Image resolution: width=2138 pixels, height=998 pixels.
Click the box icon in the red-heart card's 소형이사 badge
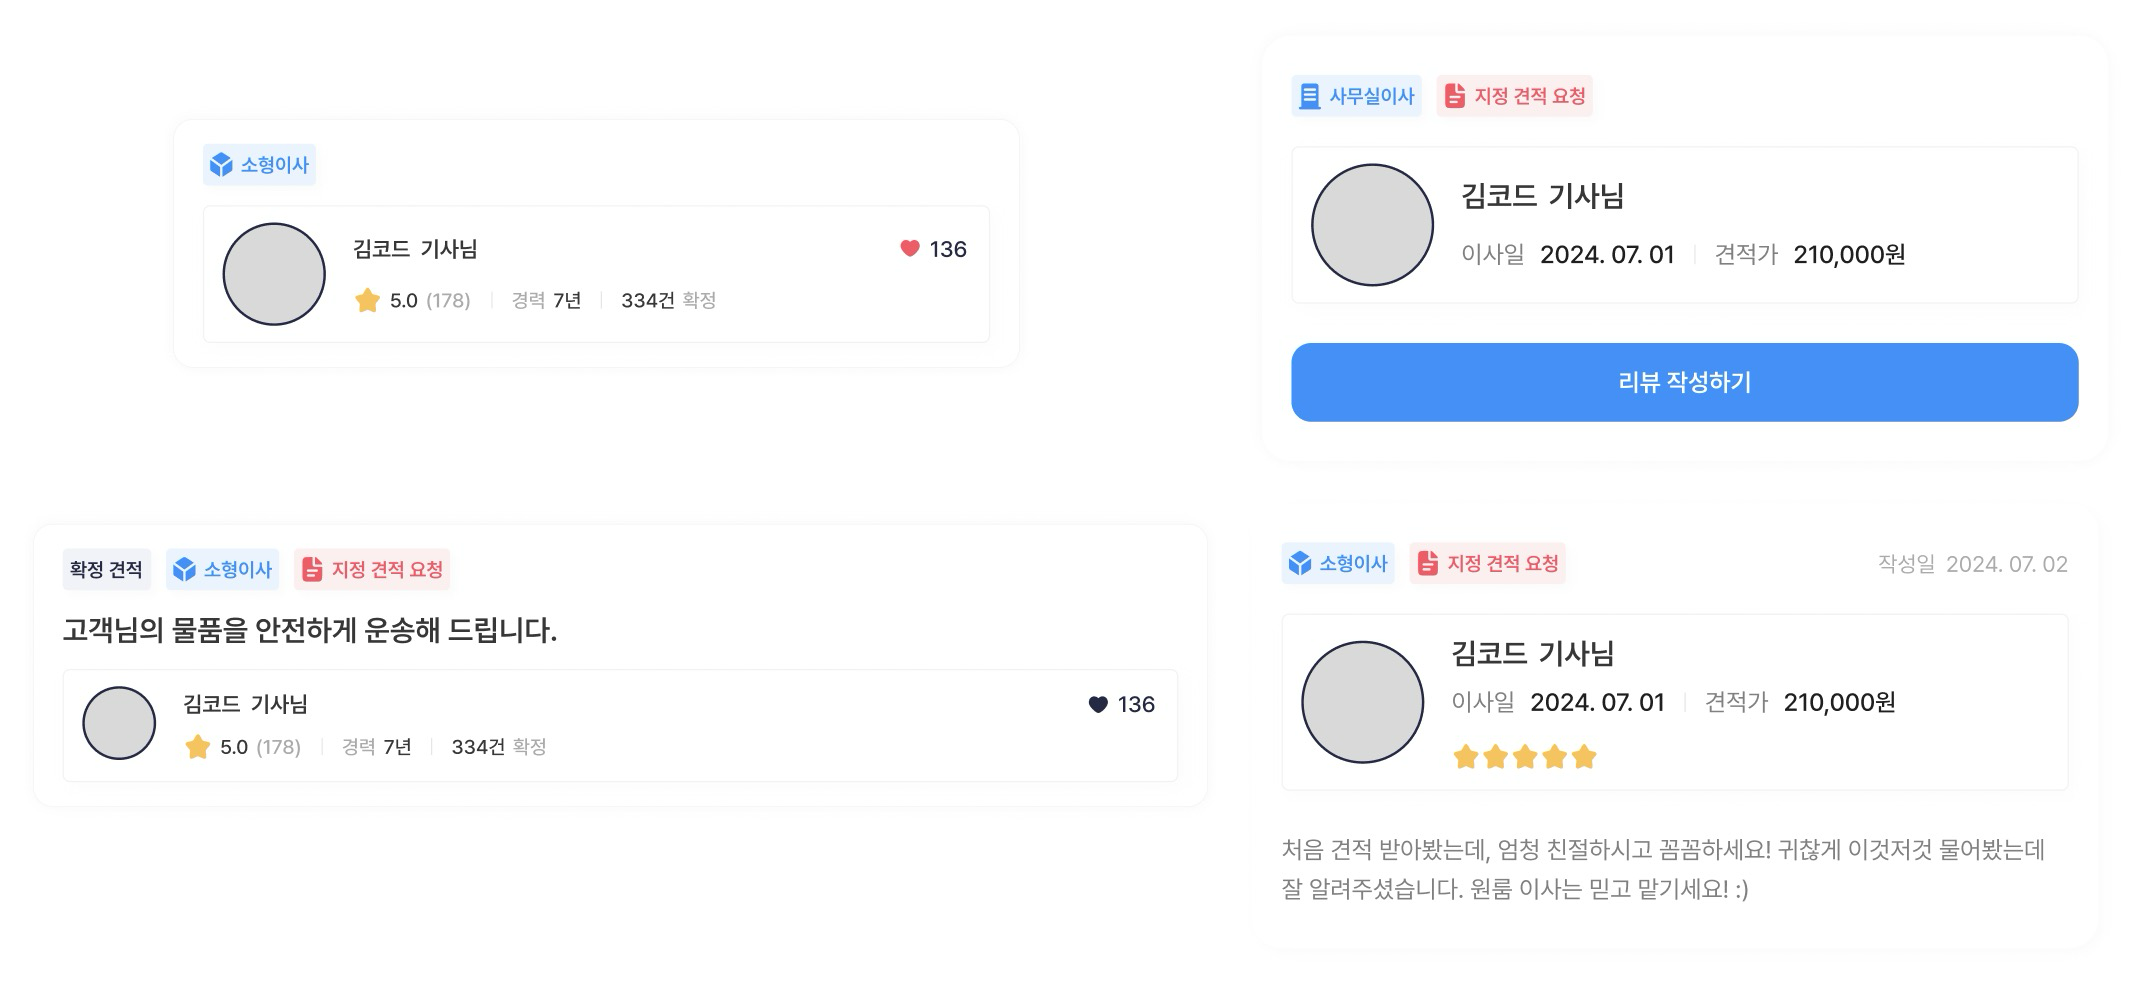[x=221, y=165]
